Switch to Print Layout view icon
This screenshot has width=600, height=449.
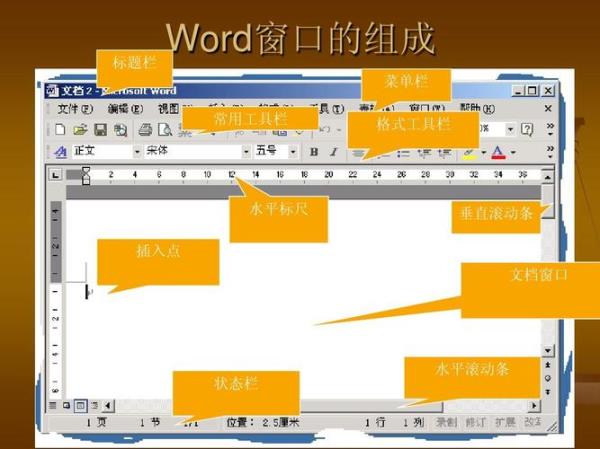(80, 405)
